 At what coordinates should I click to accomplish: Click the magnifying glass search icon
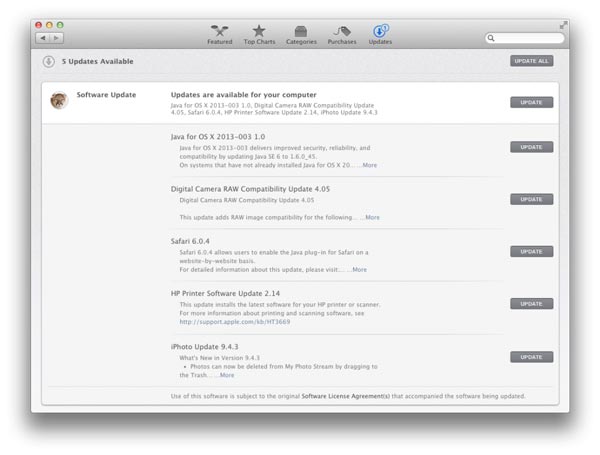(x=491, y=38)
